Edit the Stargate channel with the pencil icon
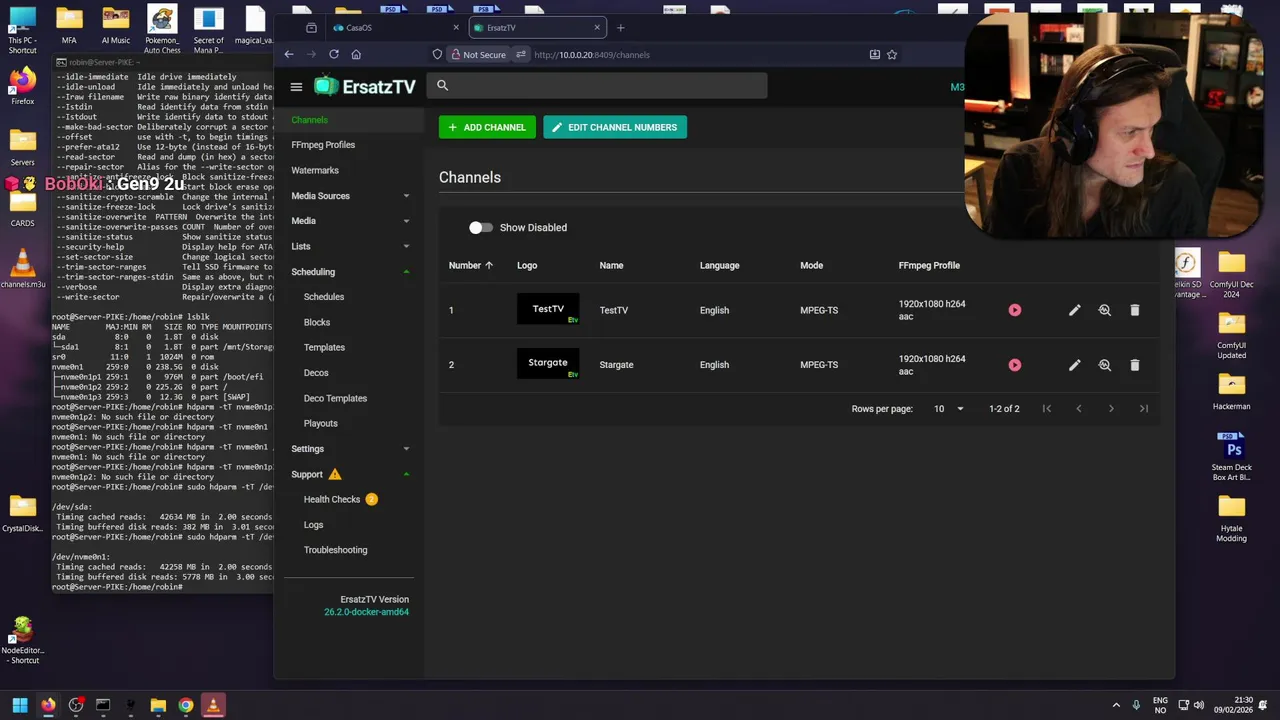This screenshot has height=720, width=1280. point(1074,365)
